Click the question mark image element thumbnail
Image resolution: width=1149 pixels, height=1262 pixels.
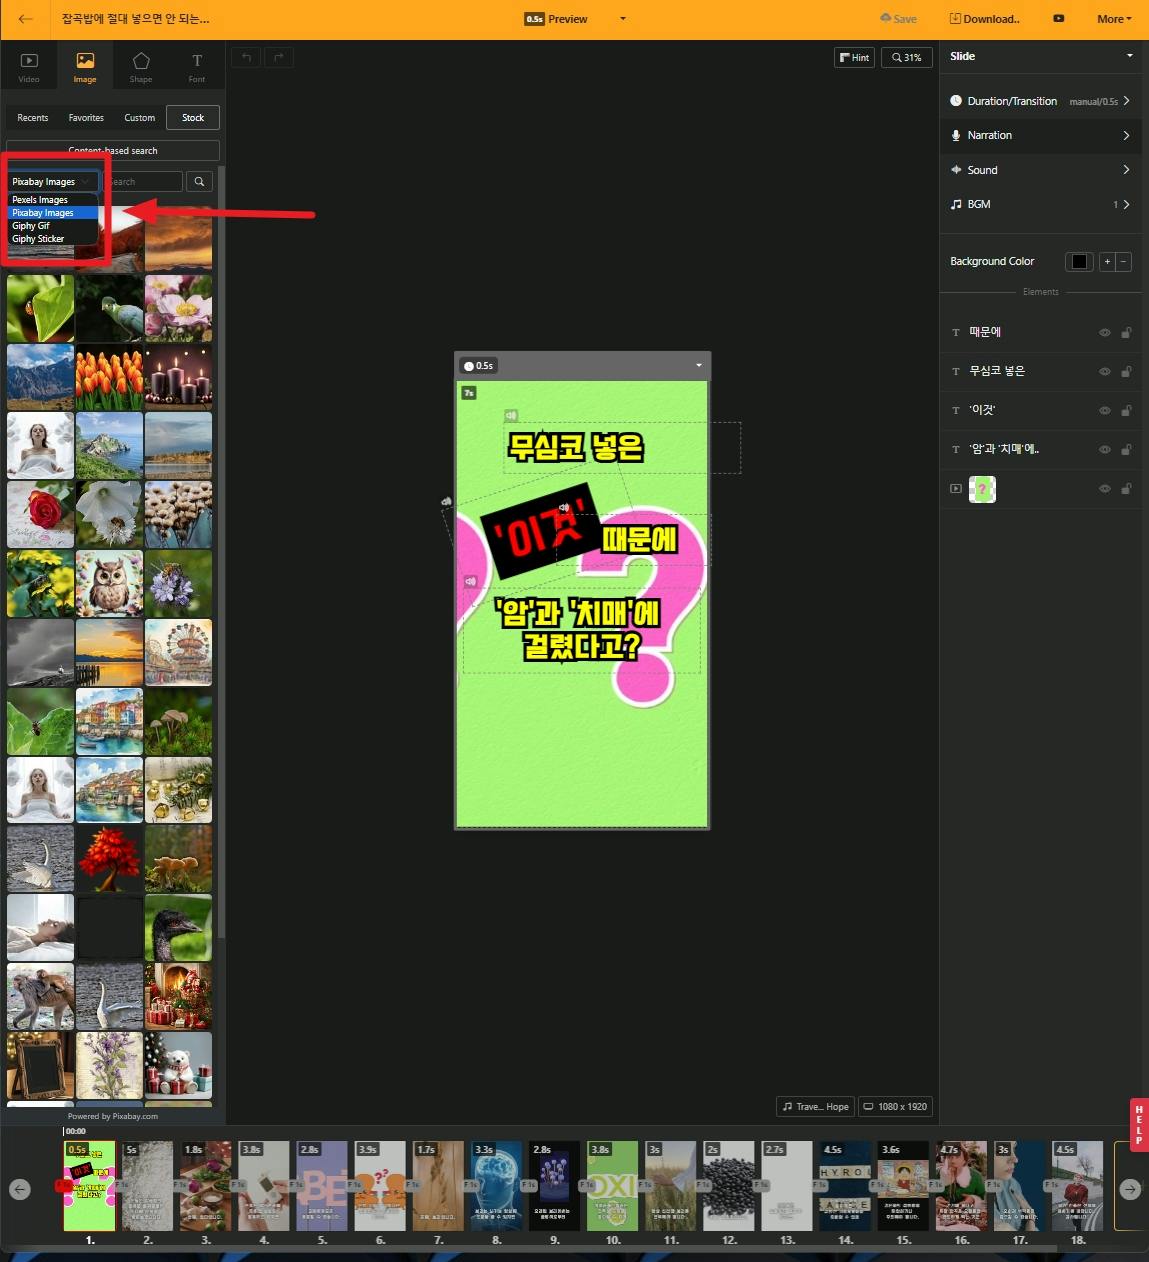(x=982, y=489)
